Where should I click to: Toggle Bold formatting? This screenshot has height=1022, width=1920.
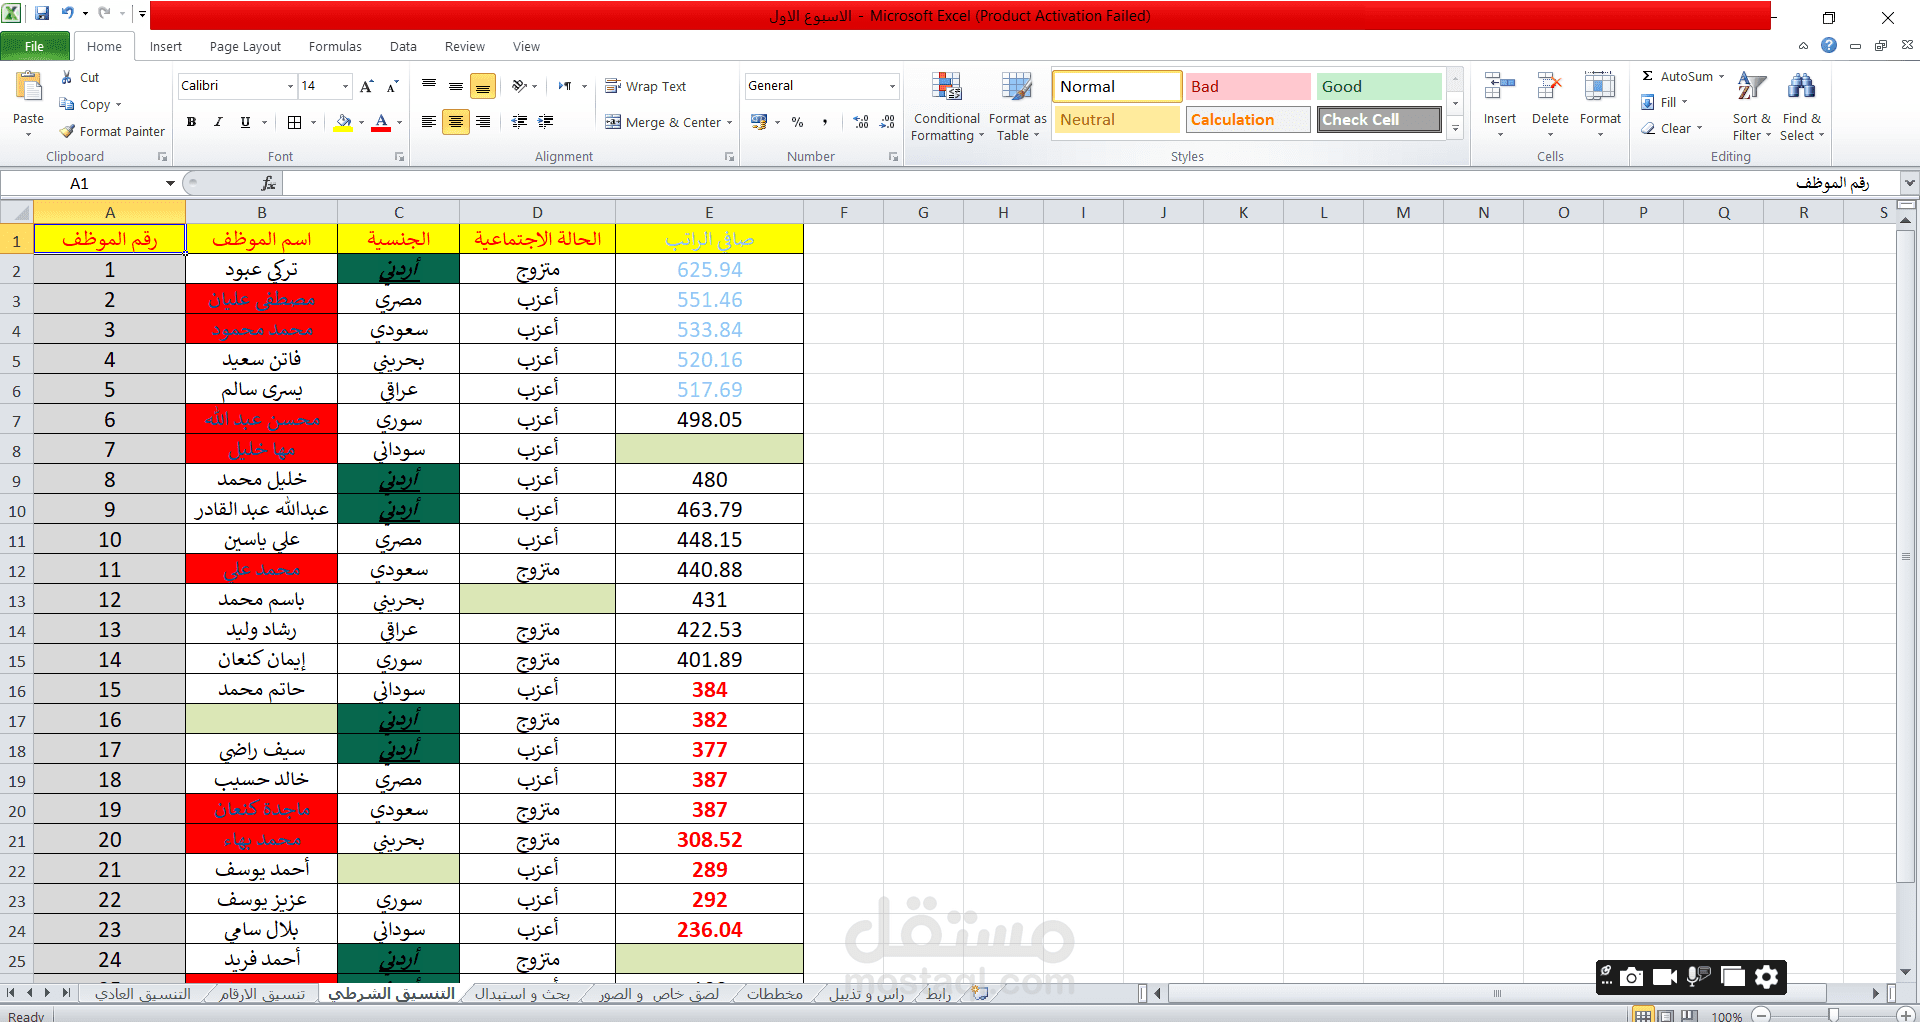pyautogui.click(x=191, y=122)
